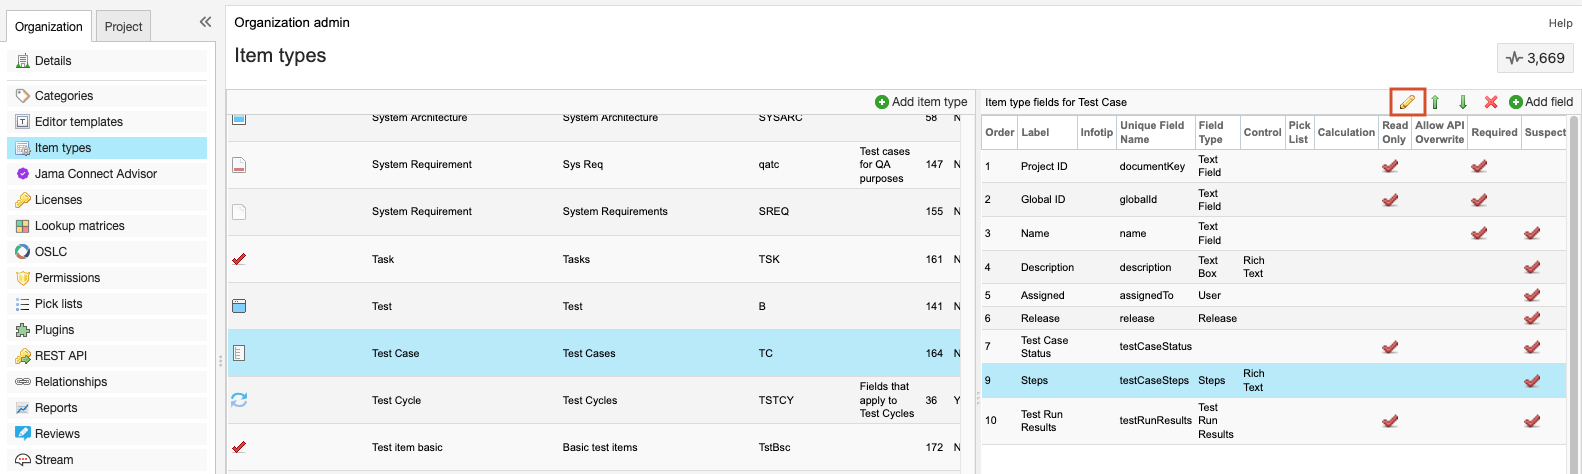The image size is (1582, 474).
Task: Select the Description field row
Action: (x=1273, y=267)
